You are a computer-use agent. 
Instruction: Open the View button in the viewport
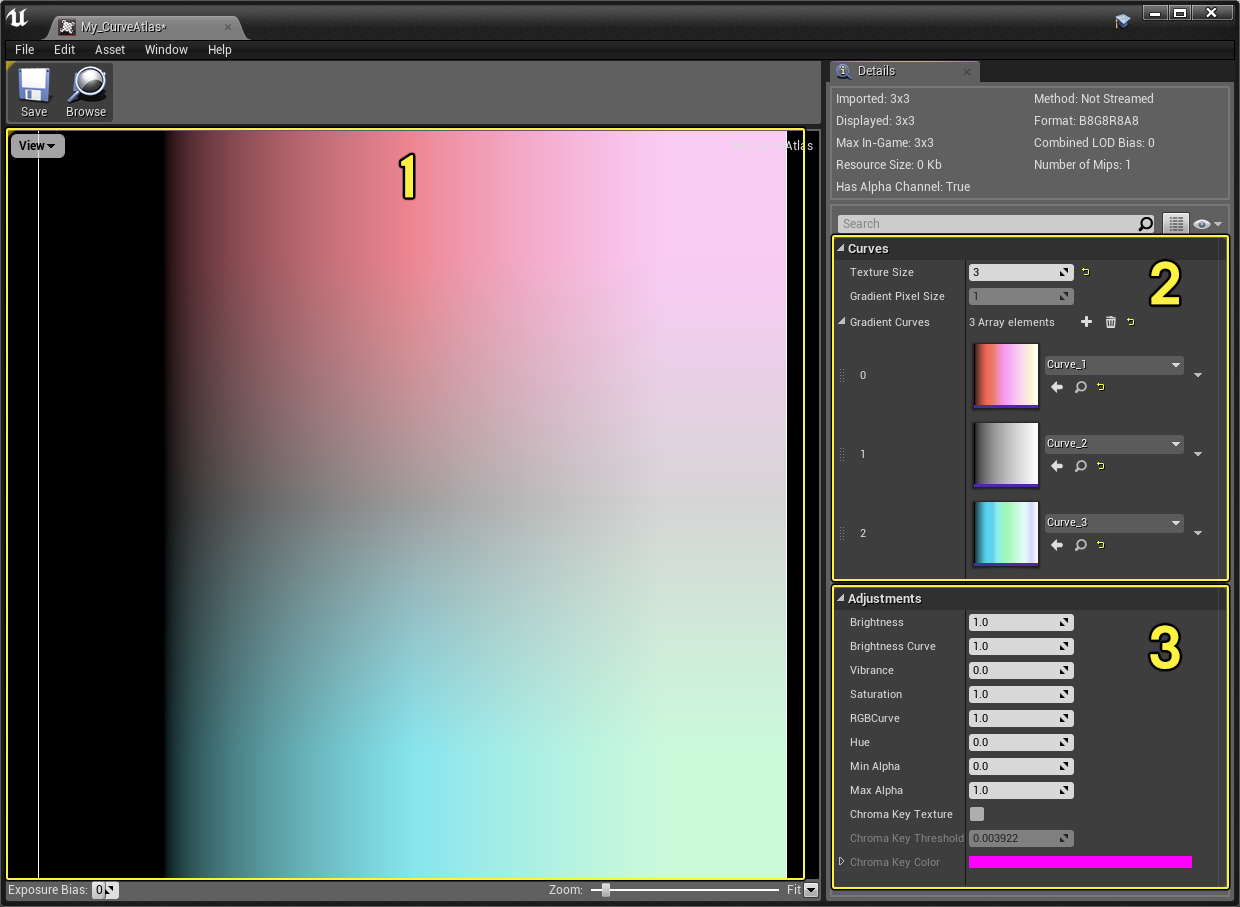37,146
